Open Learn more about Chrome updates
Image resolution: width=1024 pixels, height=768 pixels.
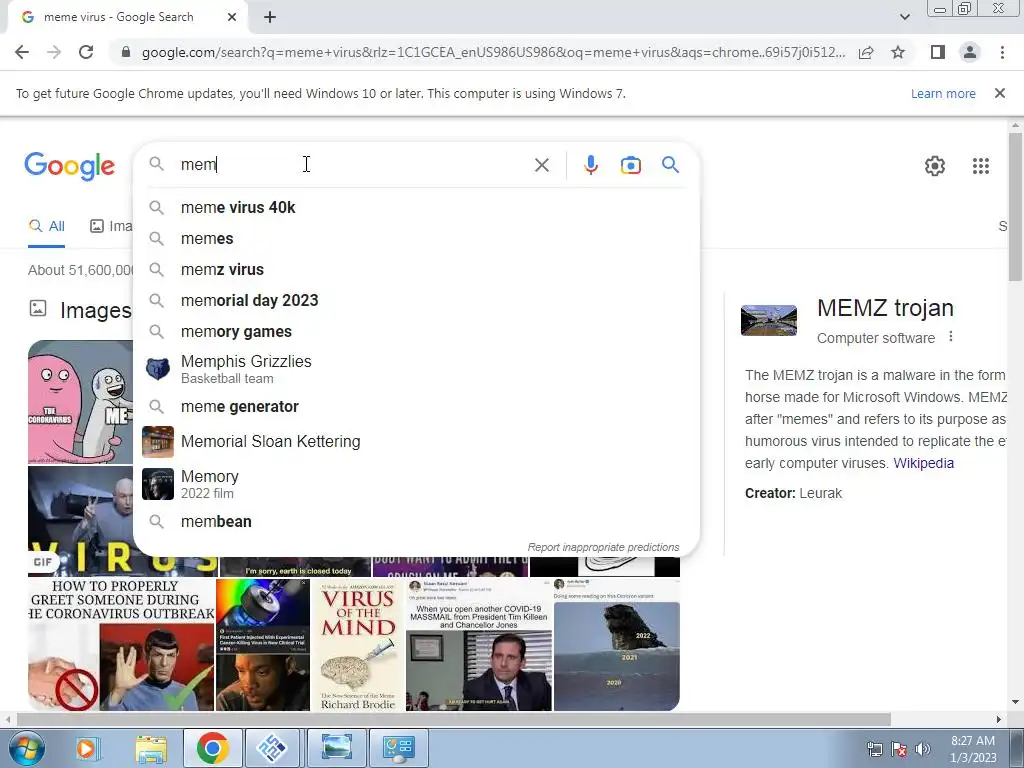point(943,93)
